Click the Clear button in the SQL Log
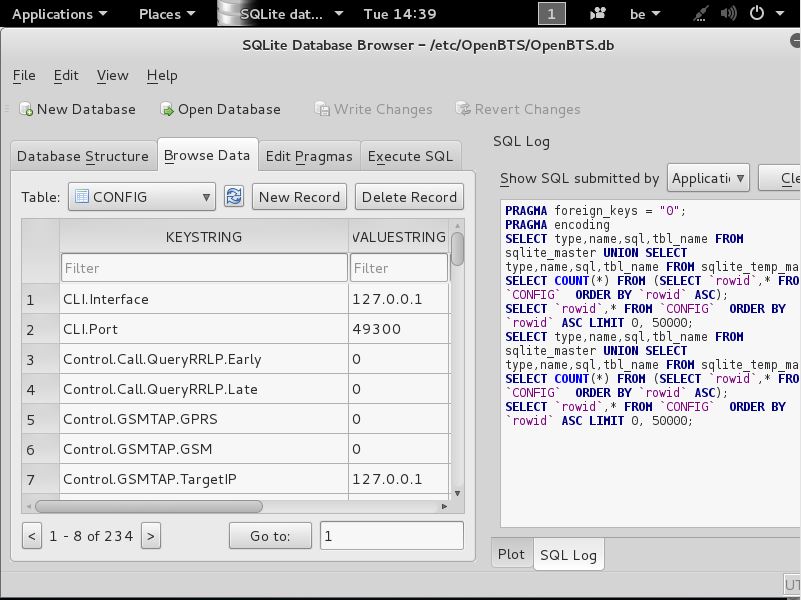 click(x=780, y=178)
